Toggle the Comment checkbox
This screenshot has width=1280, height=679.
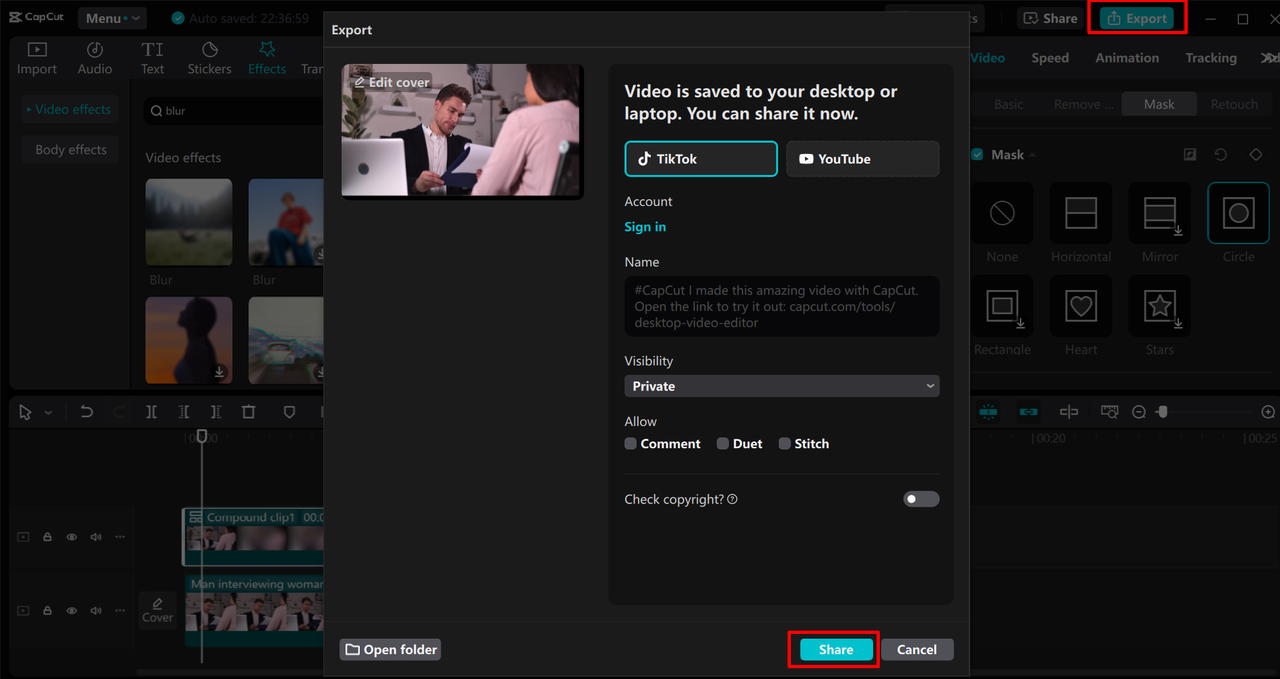click(631, 444)
